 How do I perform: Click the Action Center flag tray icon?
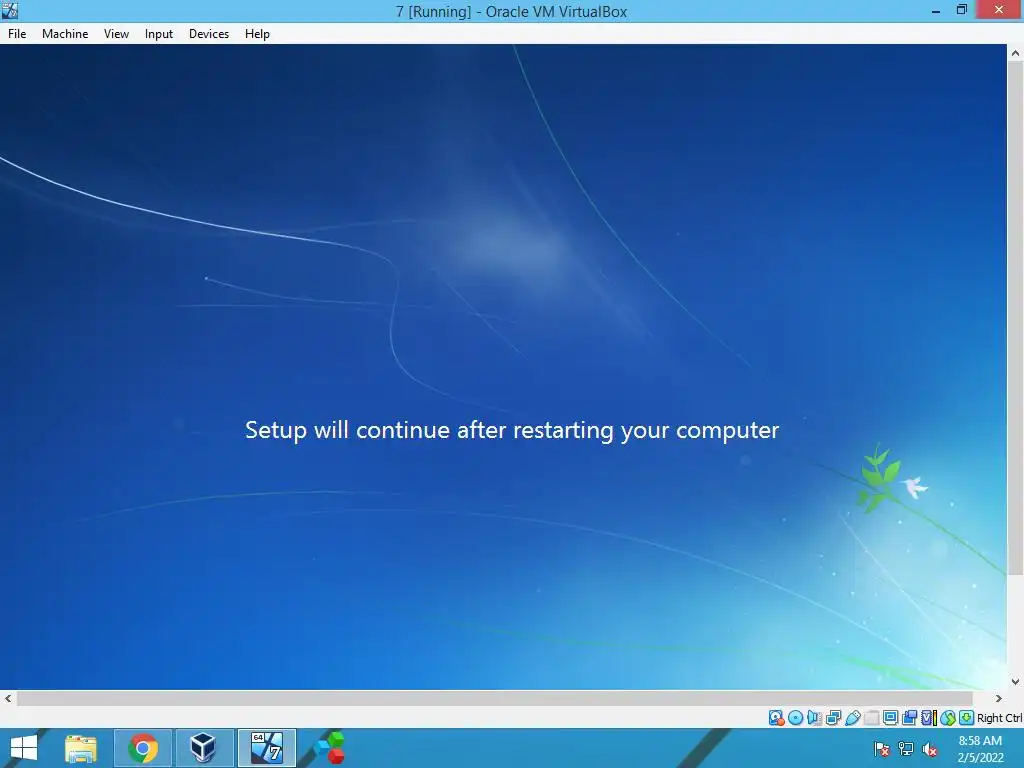click(882, 750)
